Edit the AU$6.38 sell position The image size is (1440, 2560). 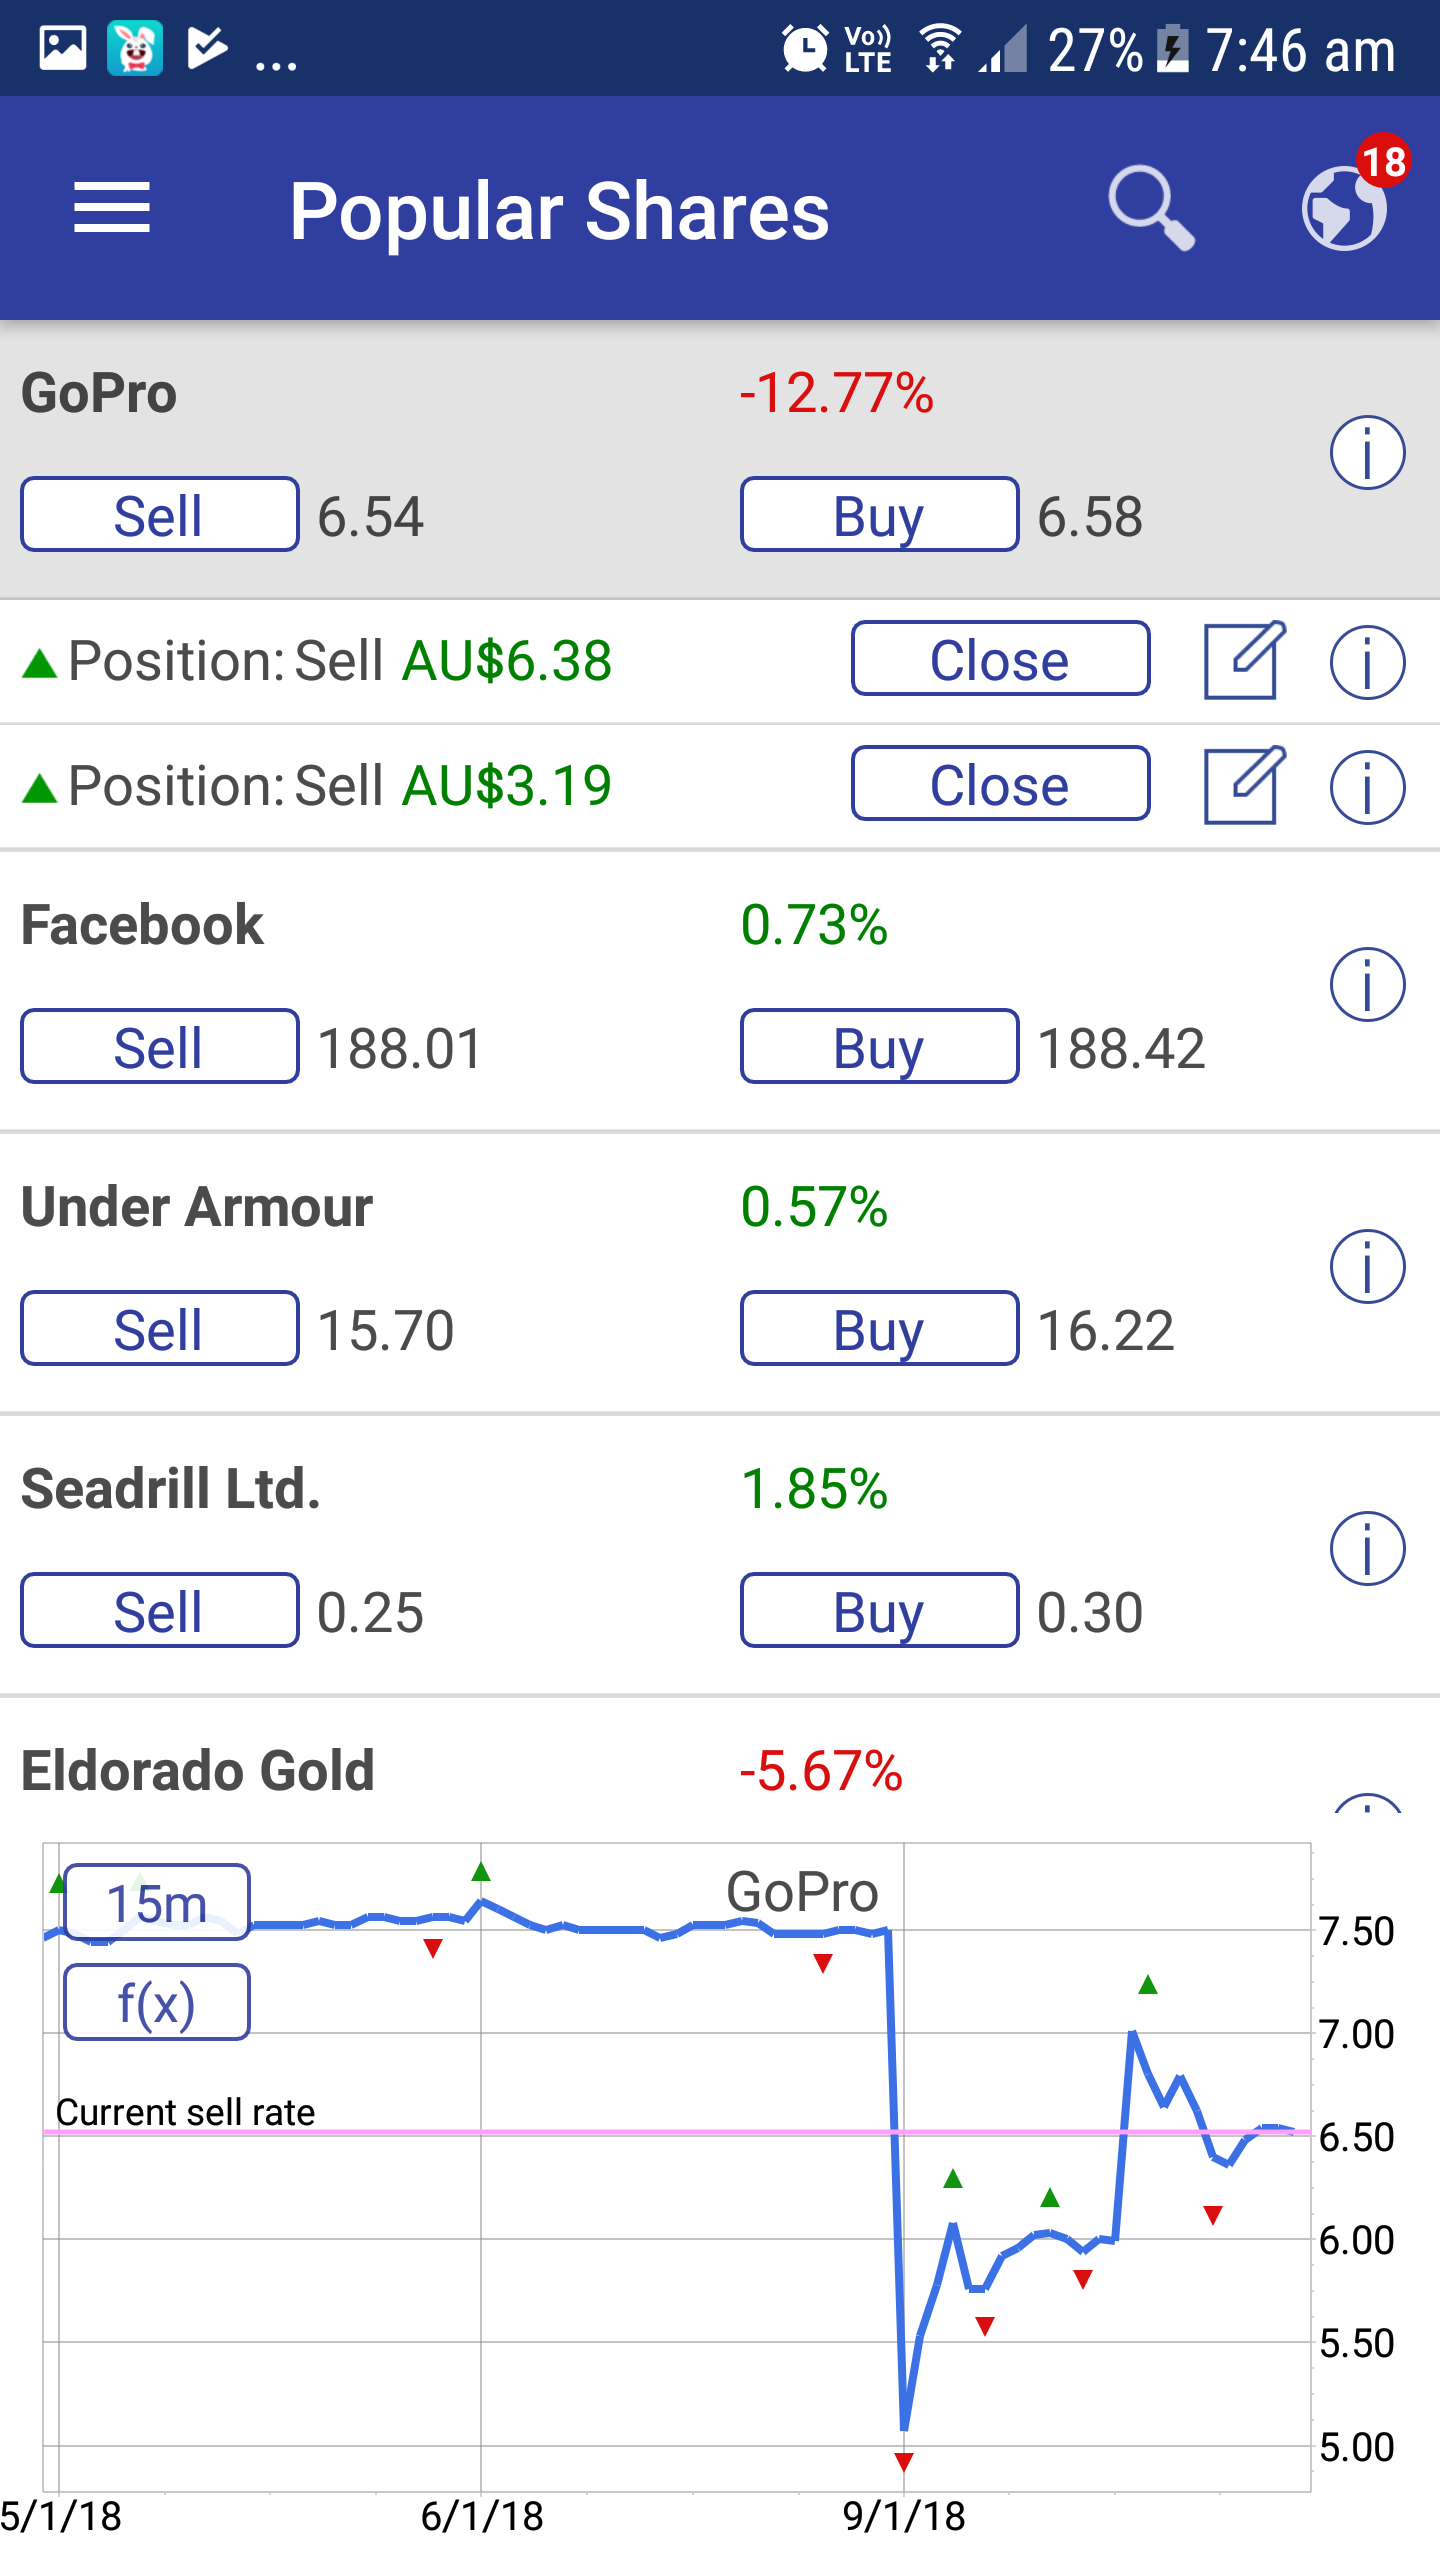tap(1243, 661)
